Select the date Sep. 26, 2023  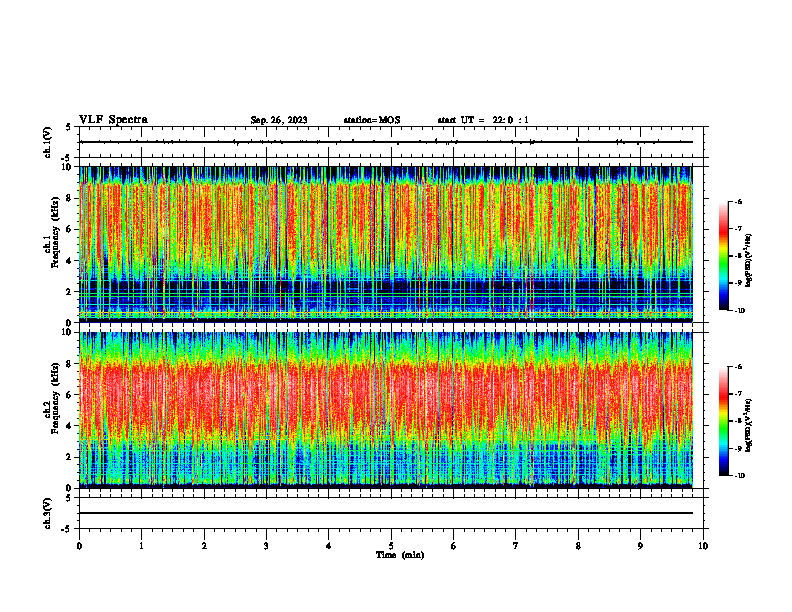(279, 120)
